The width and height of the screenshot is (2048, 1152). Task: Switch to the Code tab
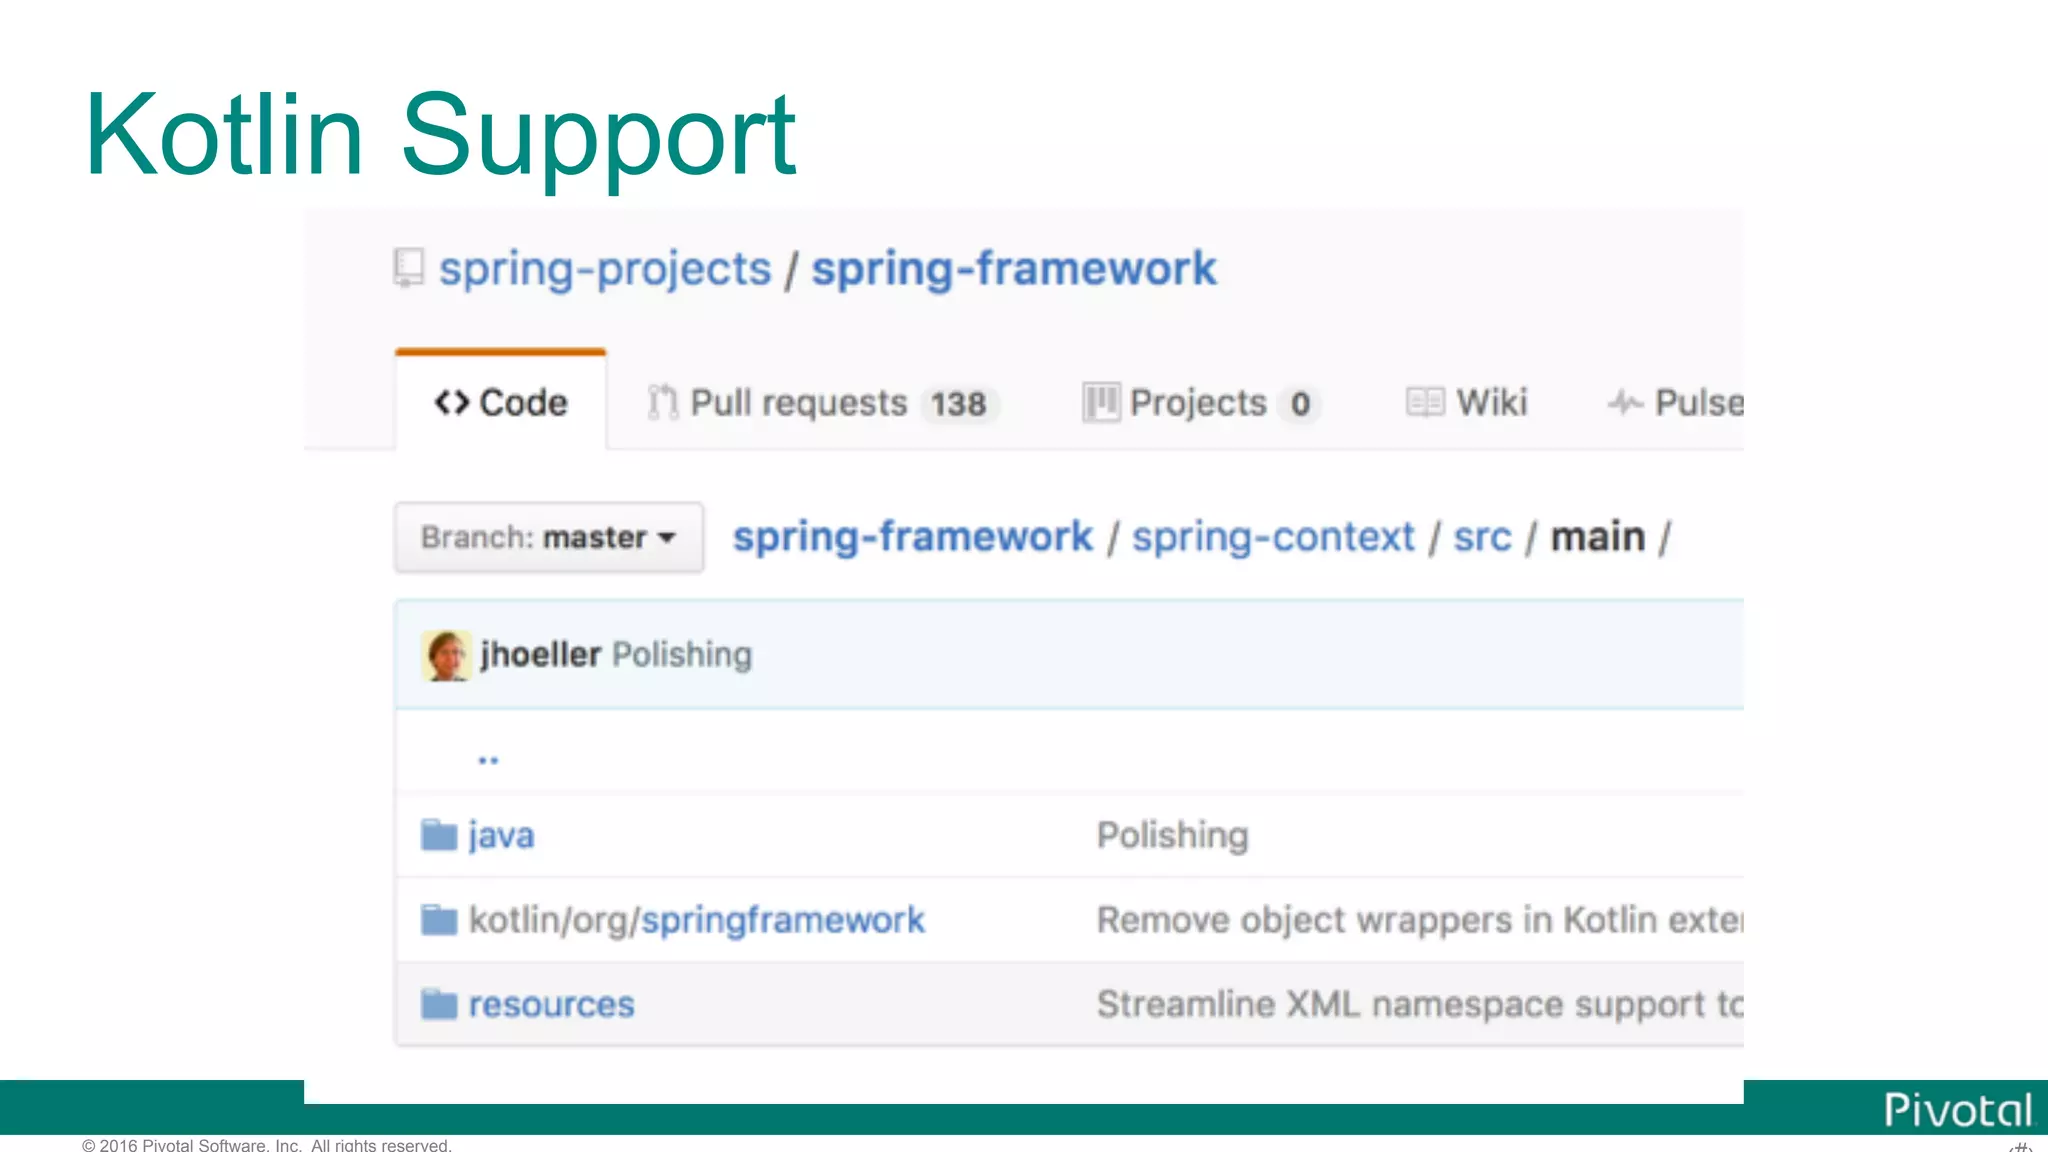[501, 402]
